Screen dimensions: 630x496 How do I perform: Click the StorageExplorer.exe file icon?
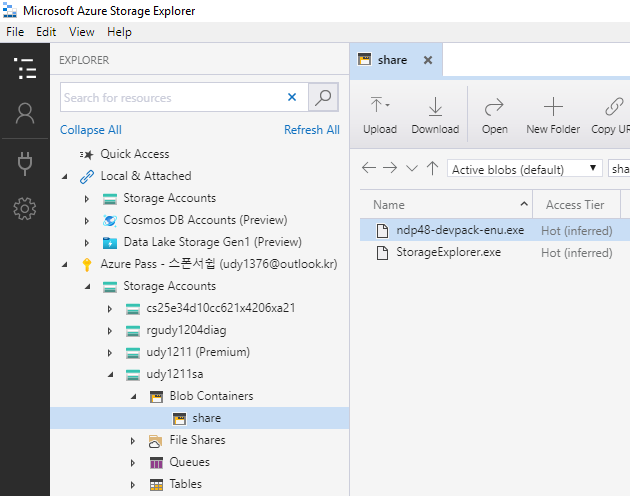[382, 253]
